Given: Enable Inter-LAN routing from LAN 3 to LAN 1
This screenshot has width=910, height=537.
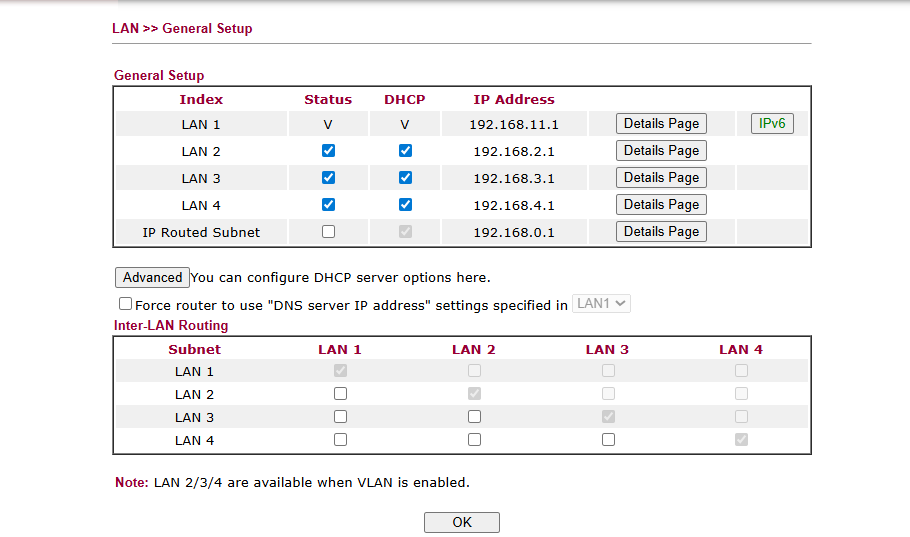Looking at the screenshot, I should 341,417.
